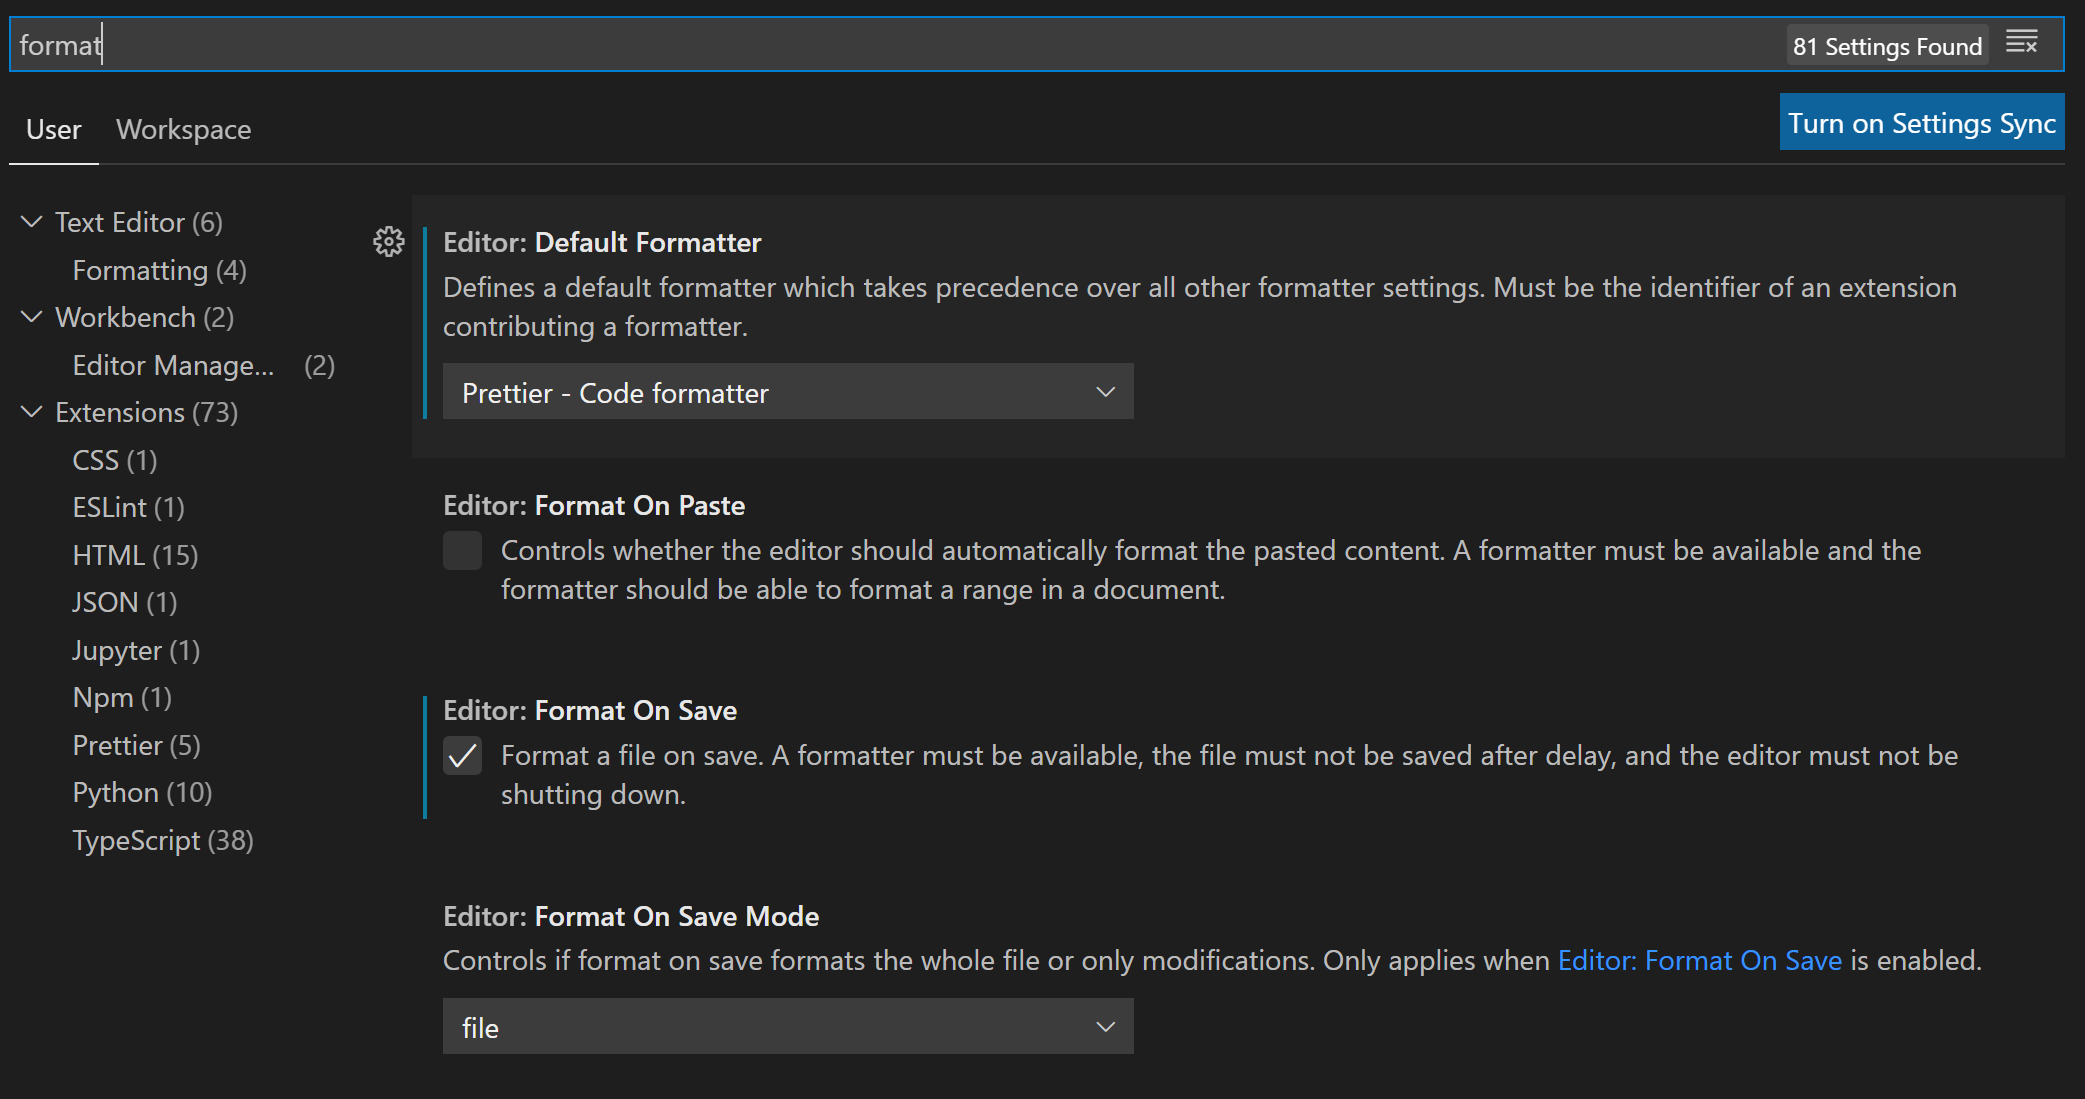2085x1099 pixels.
Task: Click the gear icon beside Default Formatter
Action: (x=388, y=242)
